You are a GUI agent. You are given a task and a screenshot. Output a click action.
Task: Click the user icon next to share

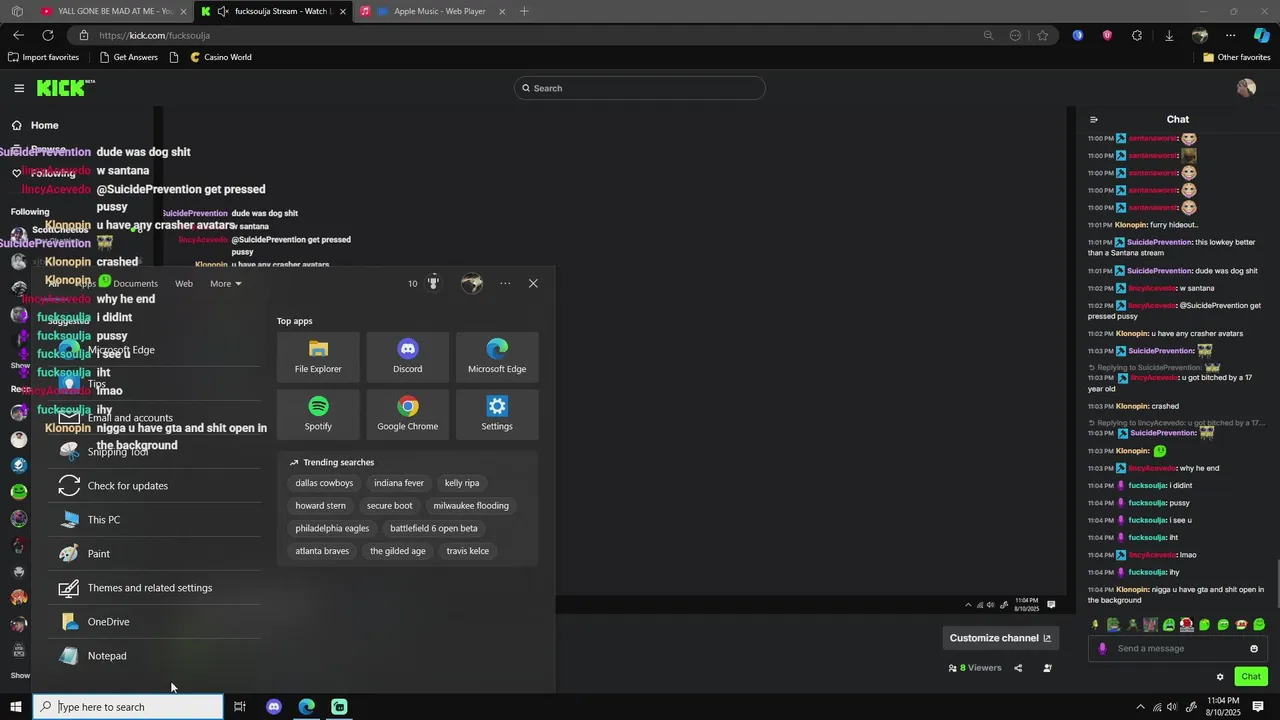1047,668
